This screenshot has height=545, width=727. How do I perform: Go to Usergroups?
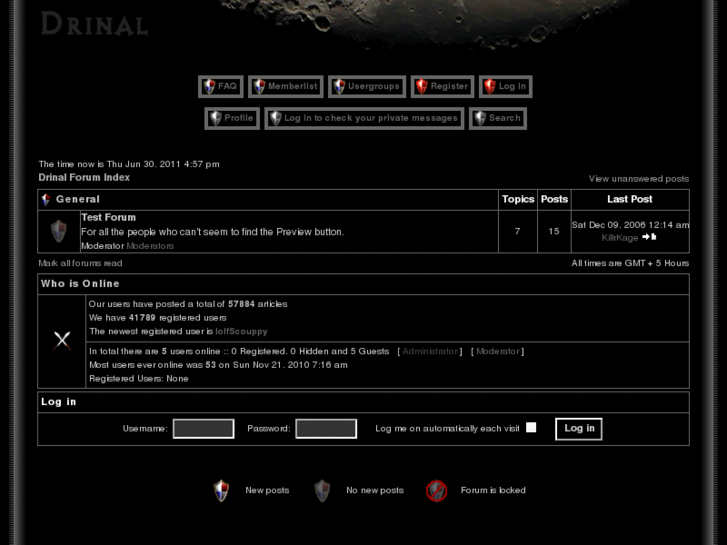coord(367,86)
